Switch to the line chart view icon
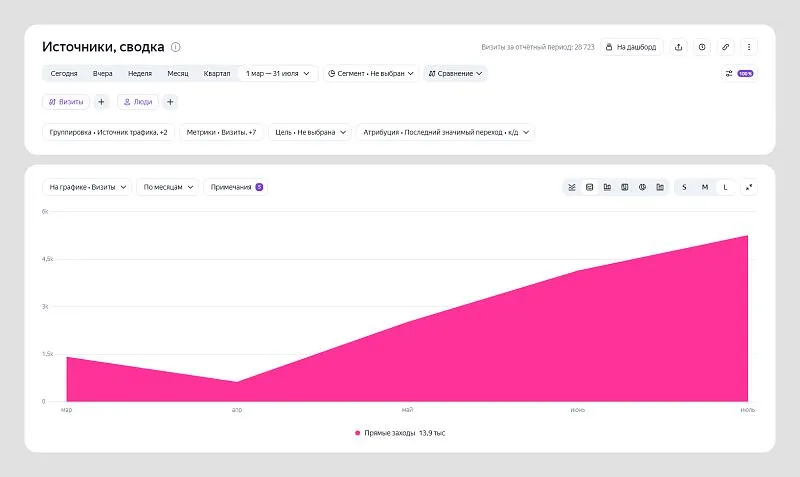Viewport: 800px width, 477px height. (x=571, y=187)
